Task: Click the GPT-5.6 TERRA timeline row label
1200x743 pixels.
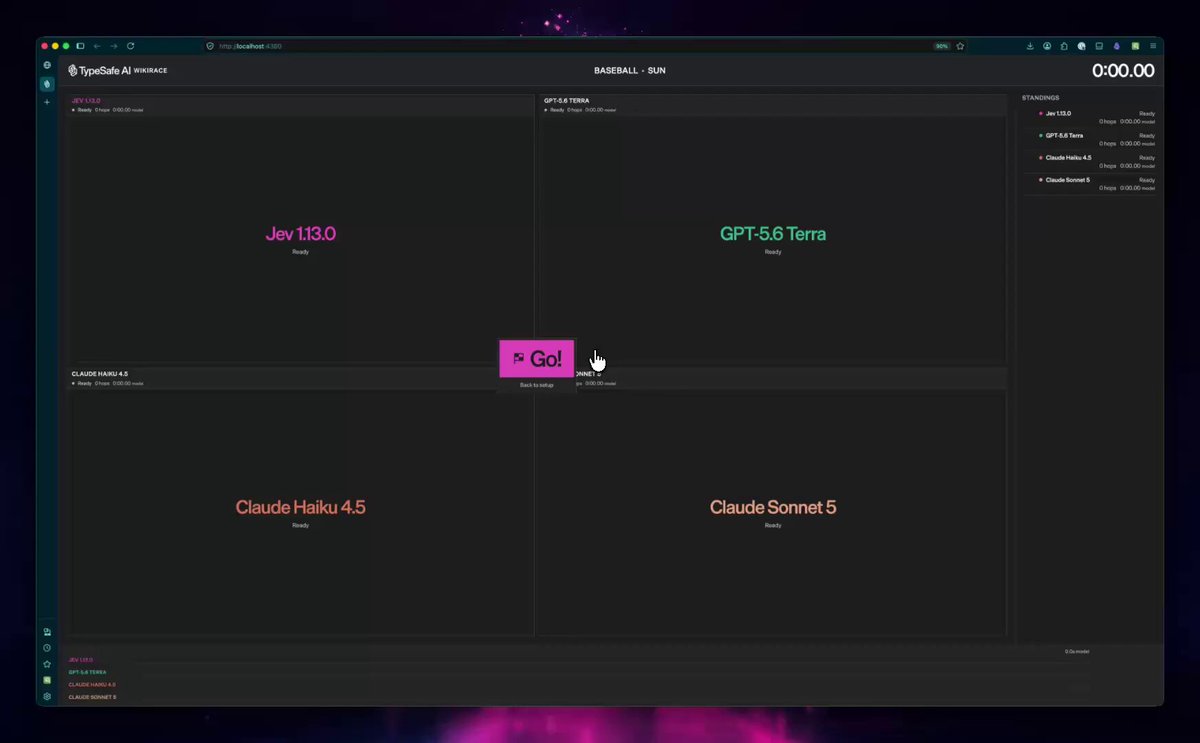Action: (88, 672)
